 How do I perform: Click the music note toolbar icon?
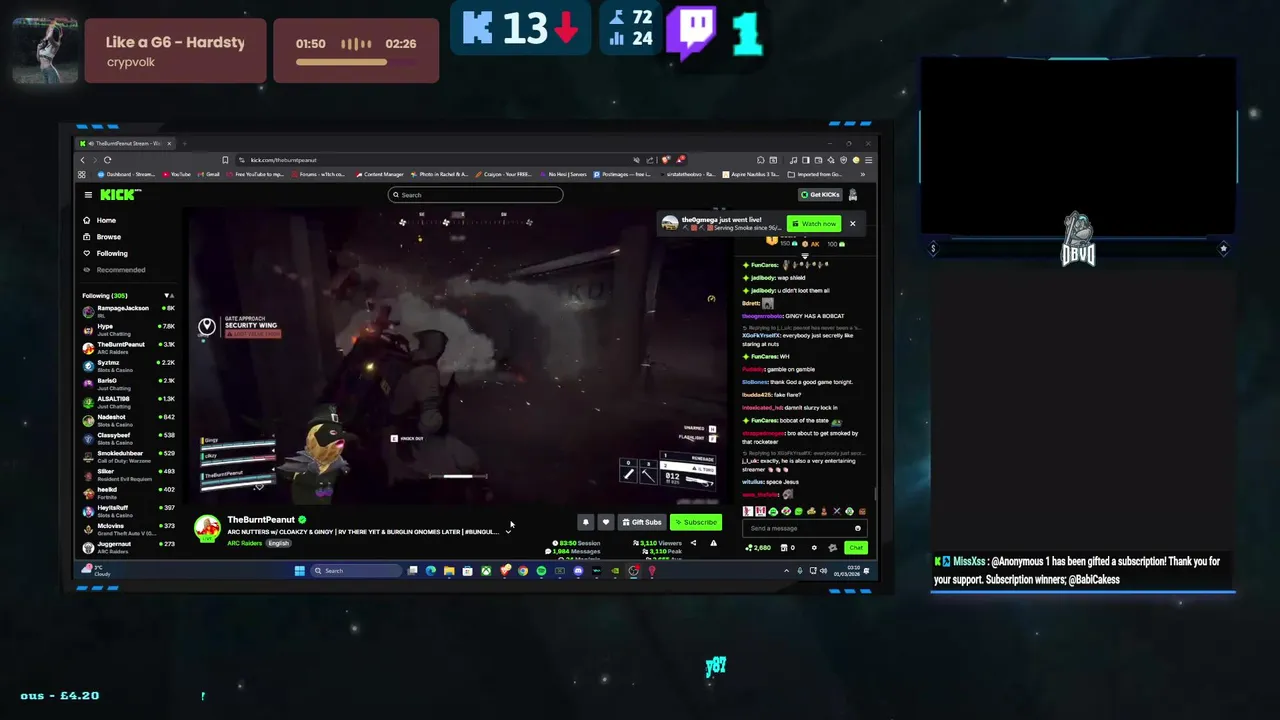pos(793,160)
